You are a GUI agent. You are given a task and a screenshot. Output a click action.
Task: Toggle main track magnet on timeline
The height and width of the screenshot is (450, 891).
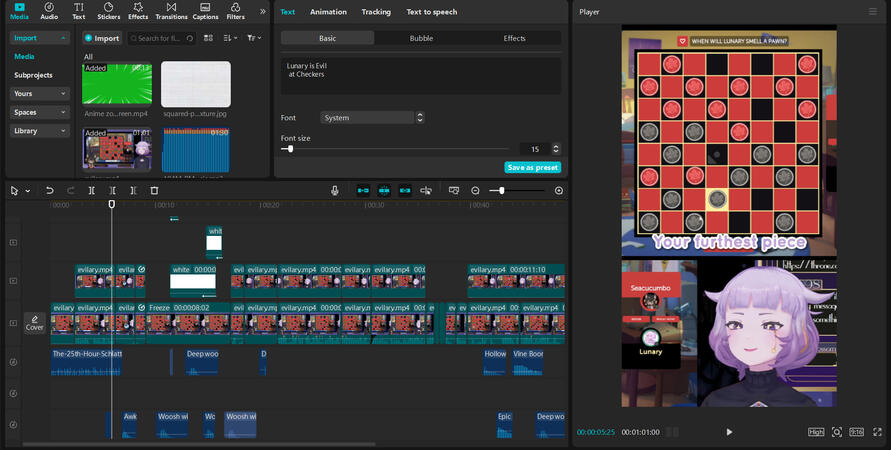(x=363, y=190)
